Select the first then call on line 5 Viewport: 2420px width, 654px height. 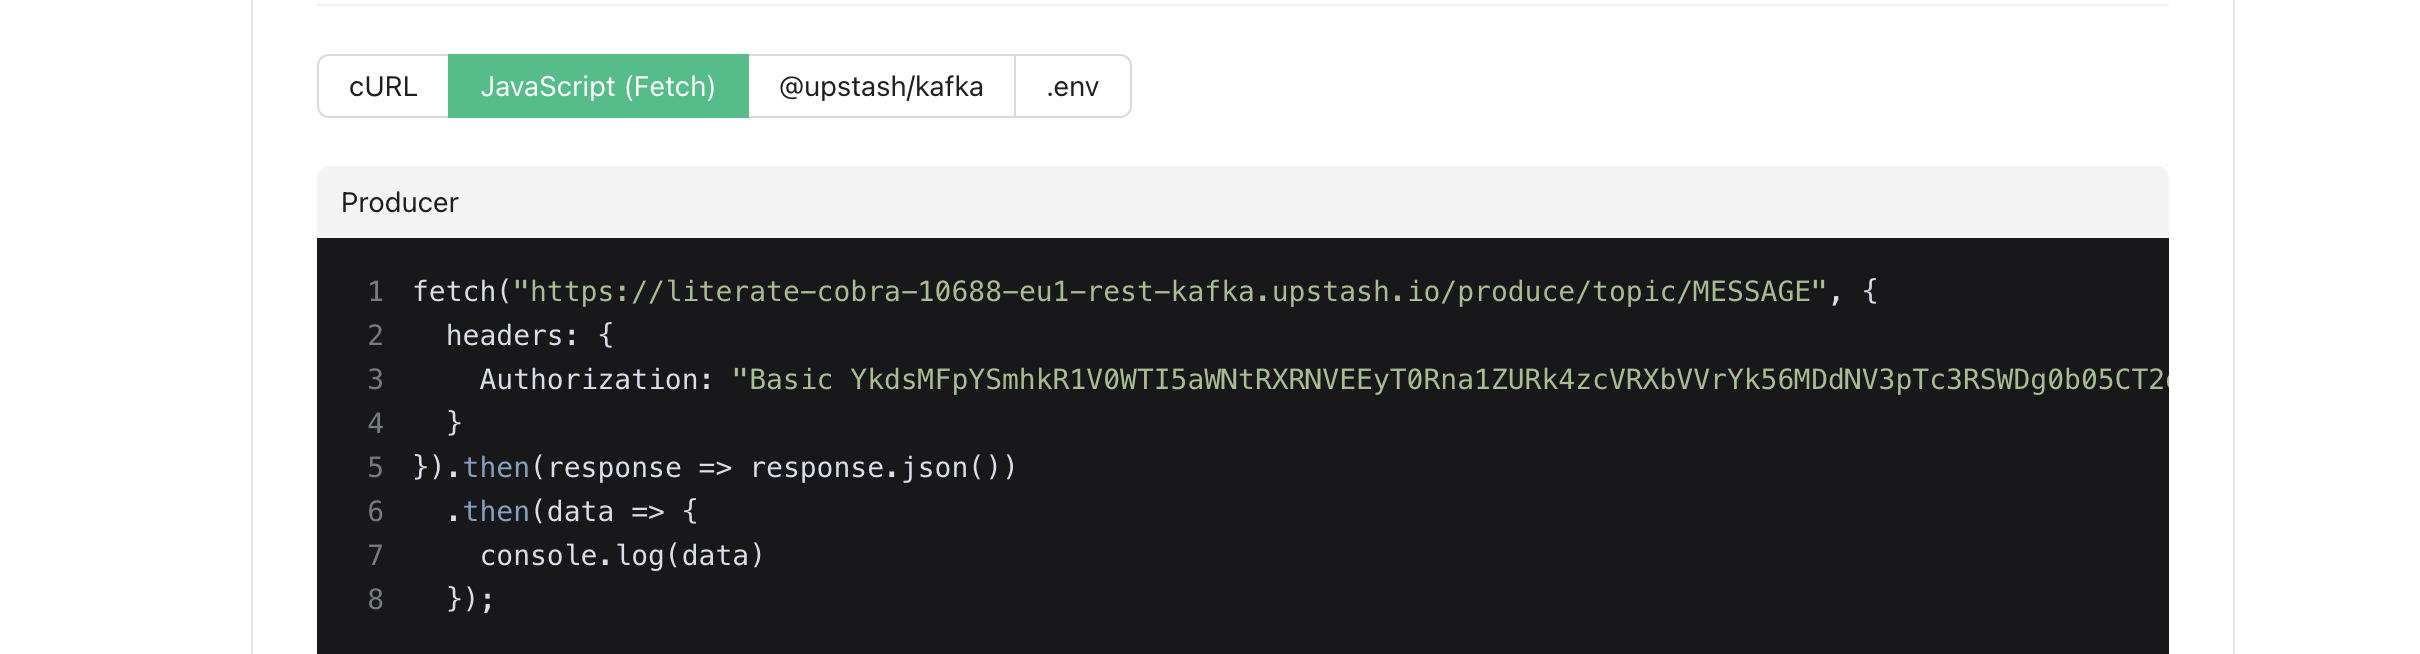click(497, 466)
